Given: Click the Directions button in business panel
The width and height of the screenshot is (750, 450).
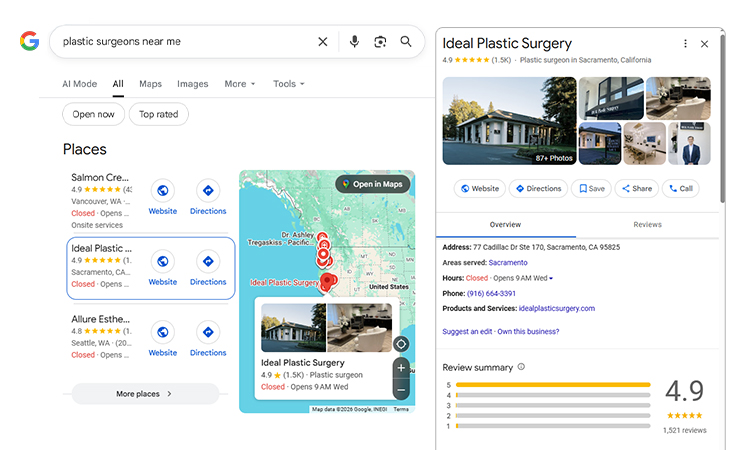Looking at the screenshot, I should point(538,188).
